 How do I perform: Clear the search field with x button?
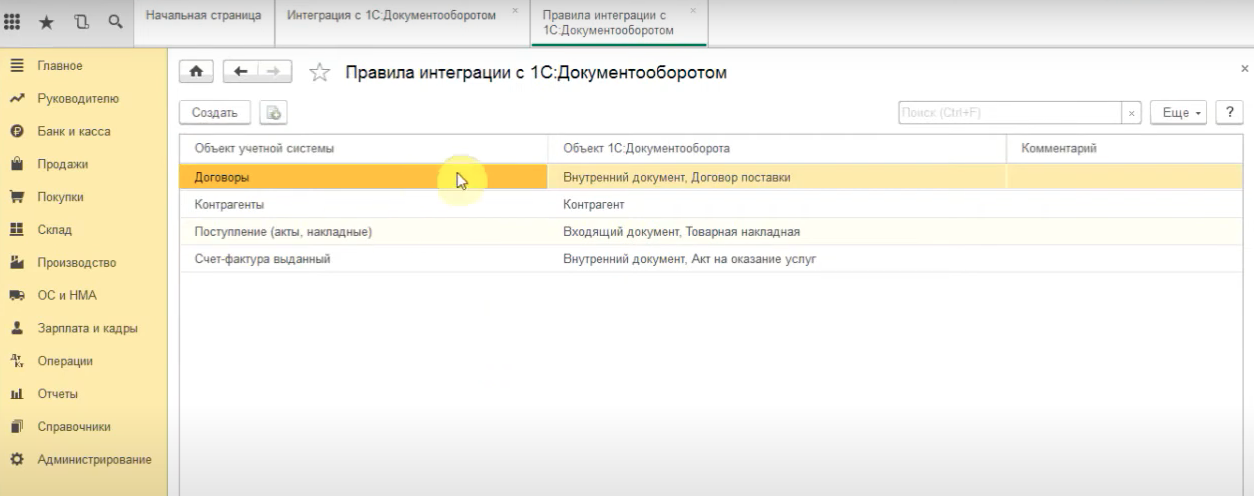(x=1131, y=113)
